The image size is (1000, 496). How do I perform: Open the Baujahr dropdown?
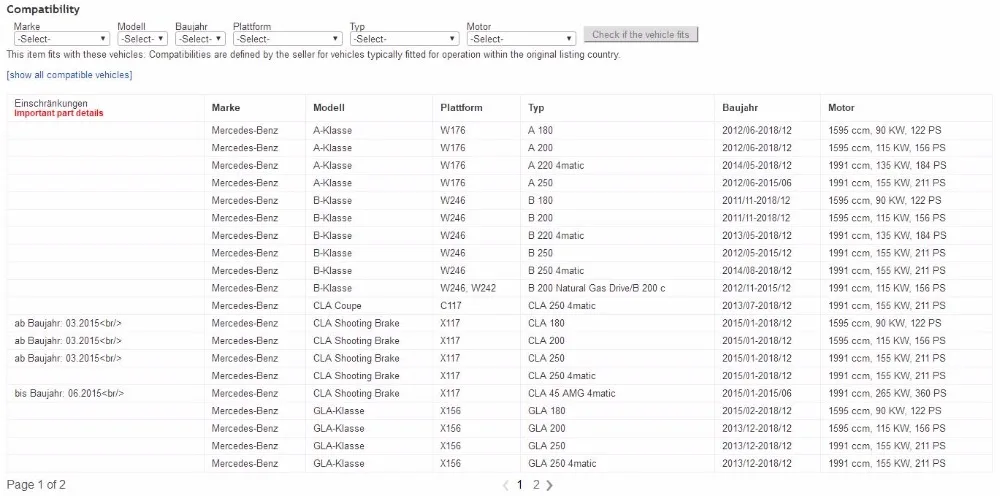coord(200,39)
